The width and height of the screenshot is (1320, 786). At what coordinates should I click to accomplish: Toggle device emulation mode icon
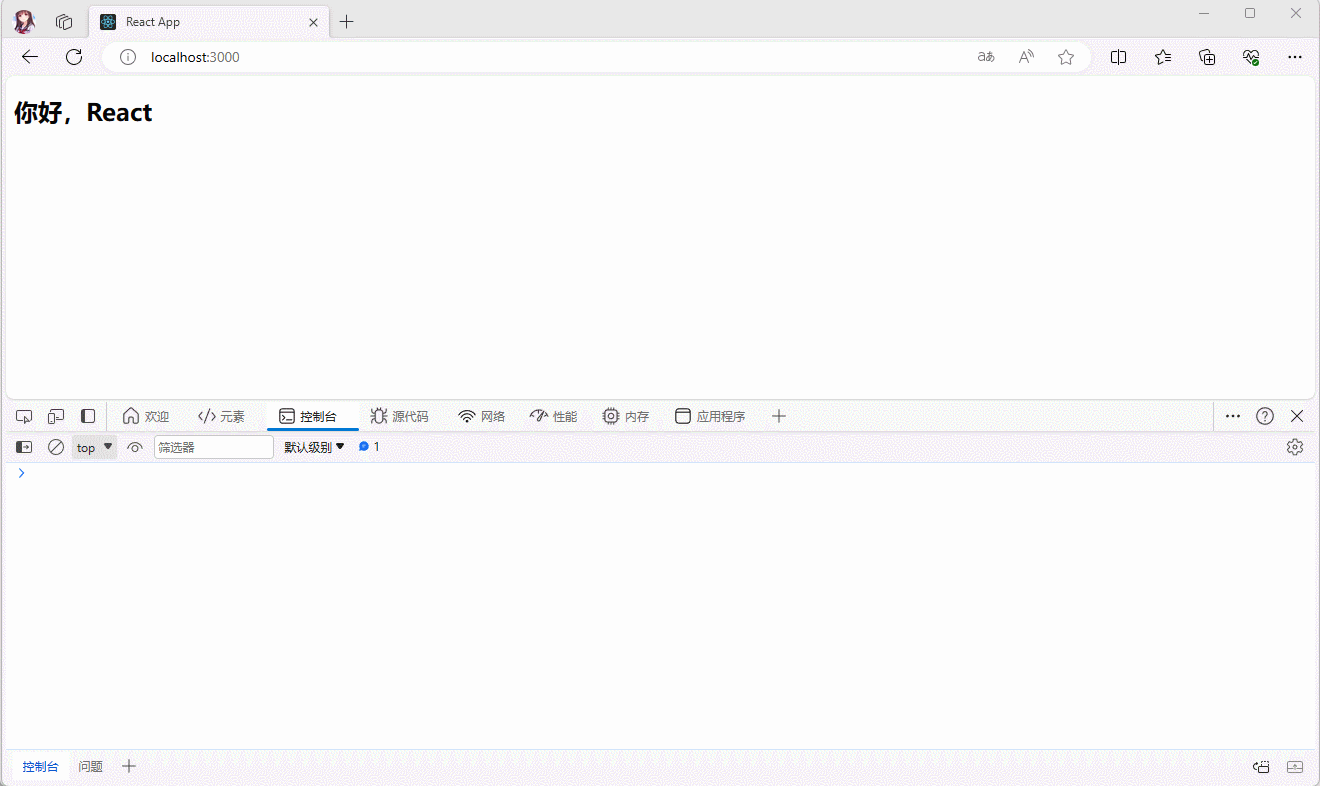(x=56, y=416)
